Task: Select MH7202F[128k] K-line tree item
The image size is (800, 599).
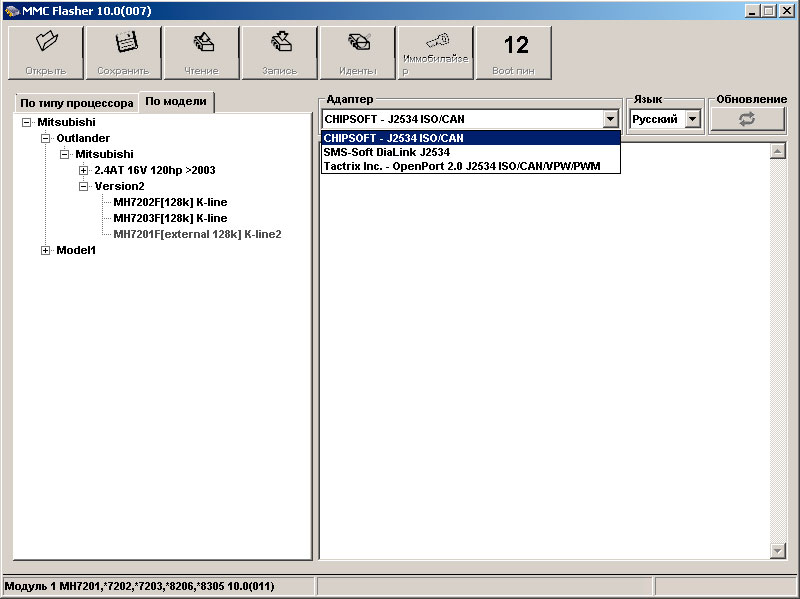Action: click(x=170, y=202)
